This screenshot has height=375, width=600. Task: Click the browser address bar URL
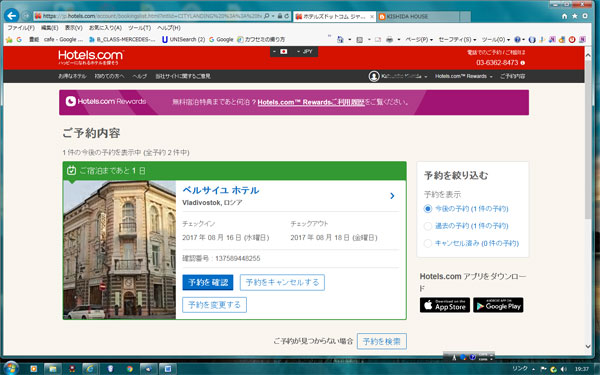pyautogui.click(x=153, y=16)
